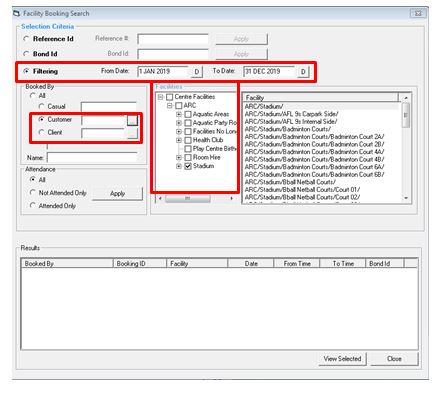The image size is (437, 394).
Task: Click the Client lookup browse button
Action: tap(132, 133)
